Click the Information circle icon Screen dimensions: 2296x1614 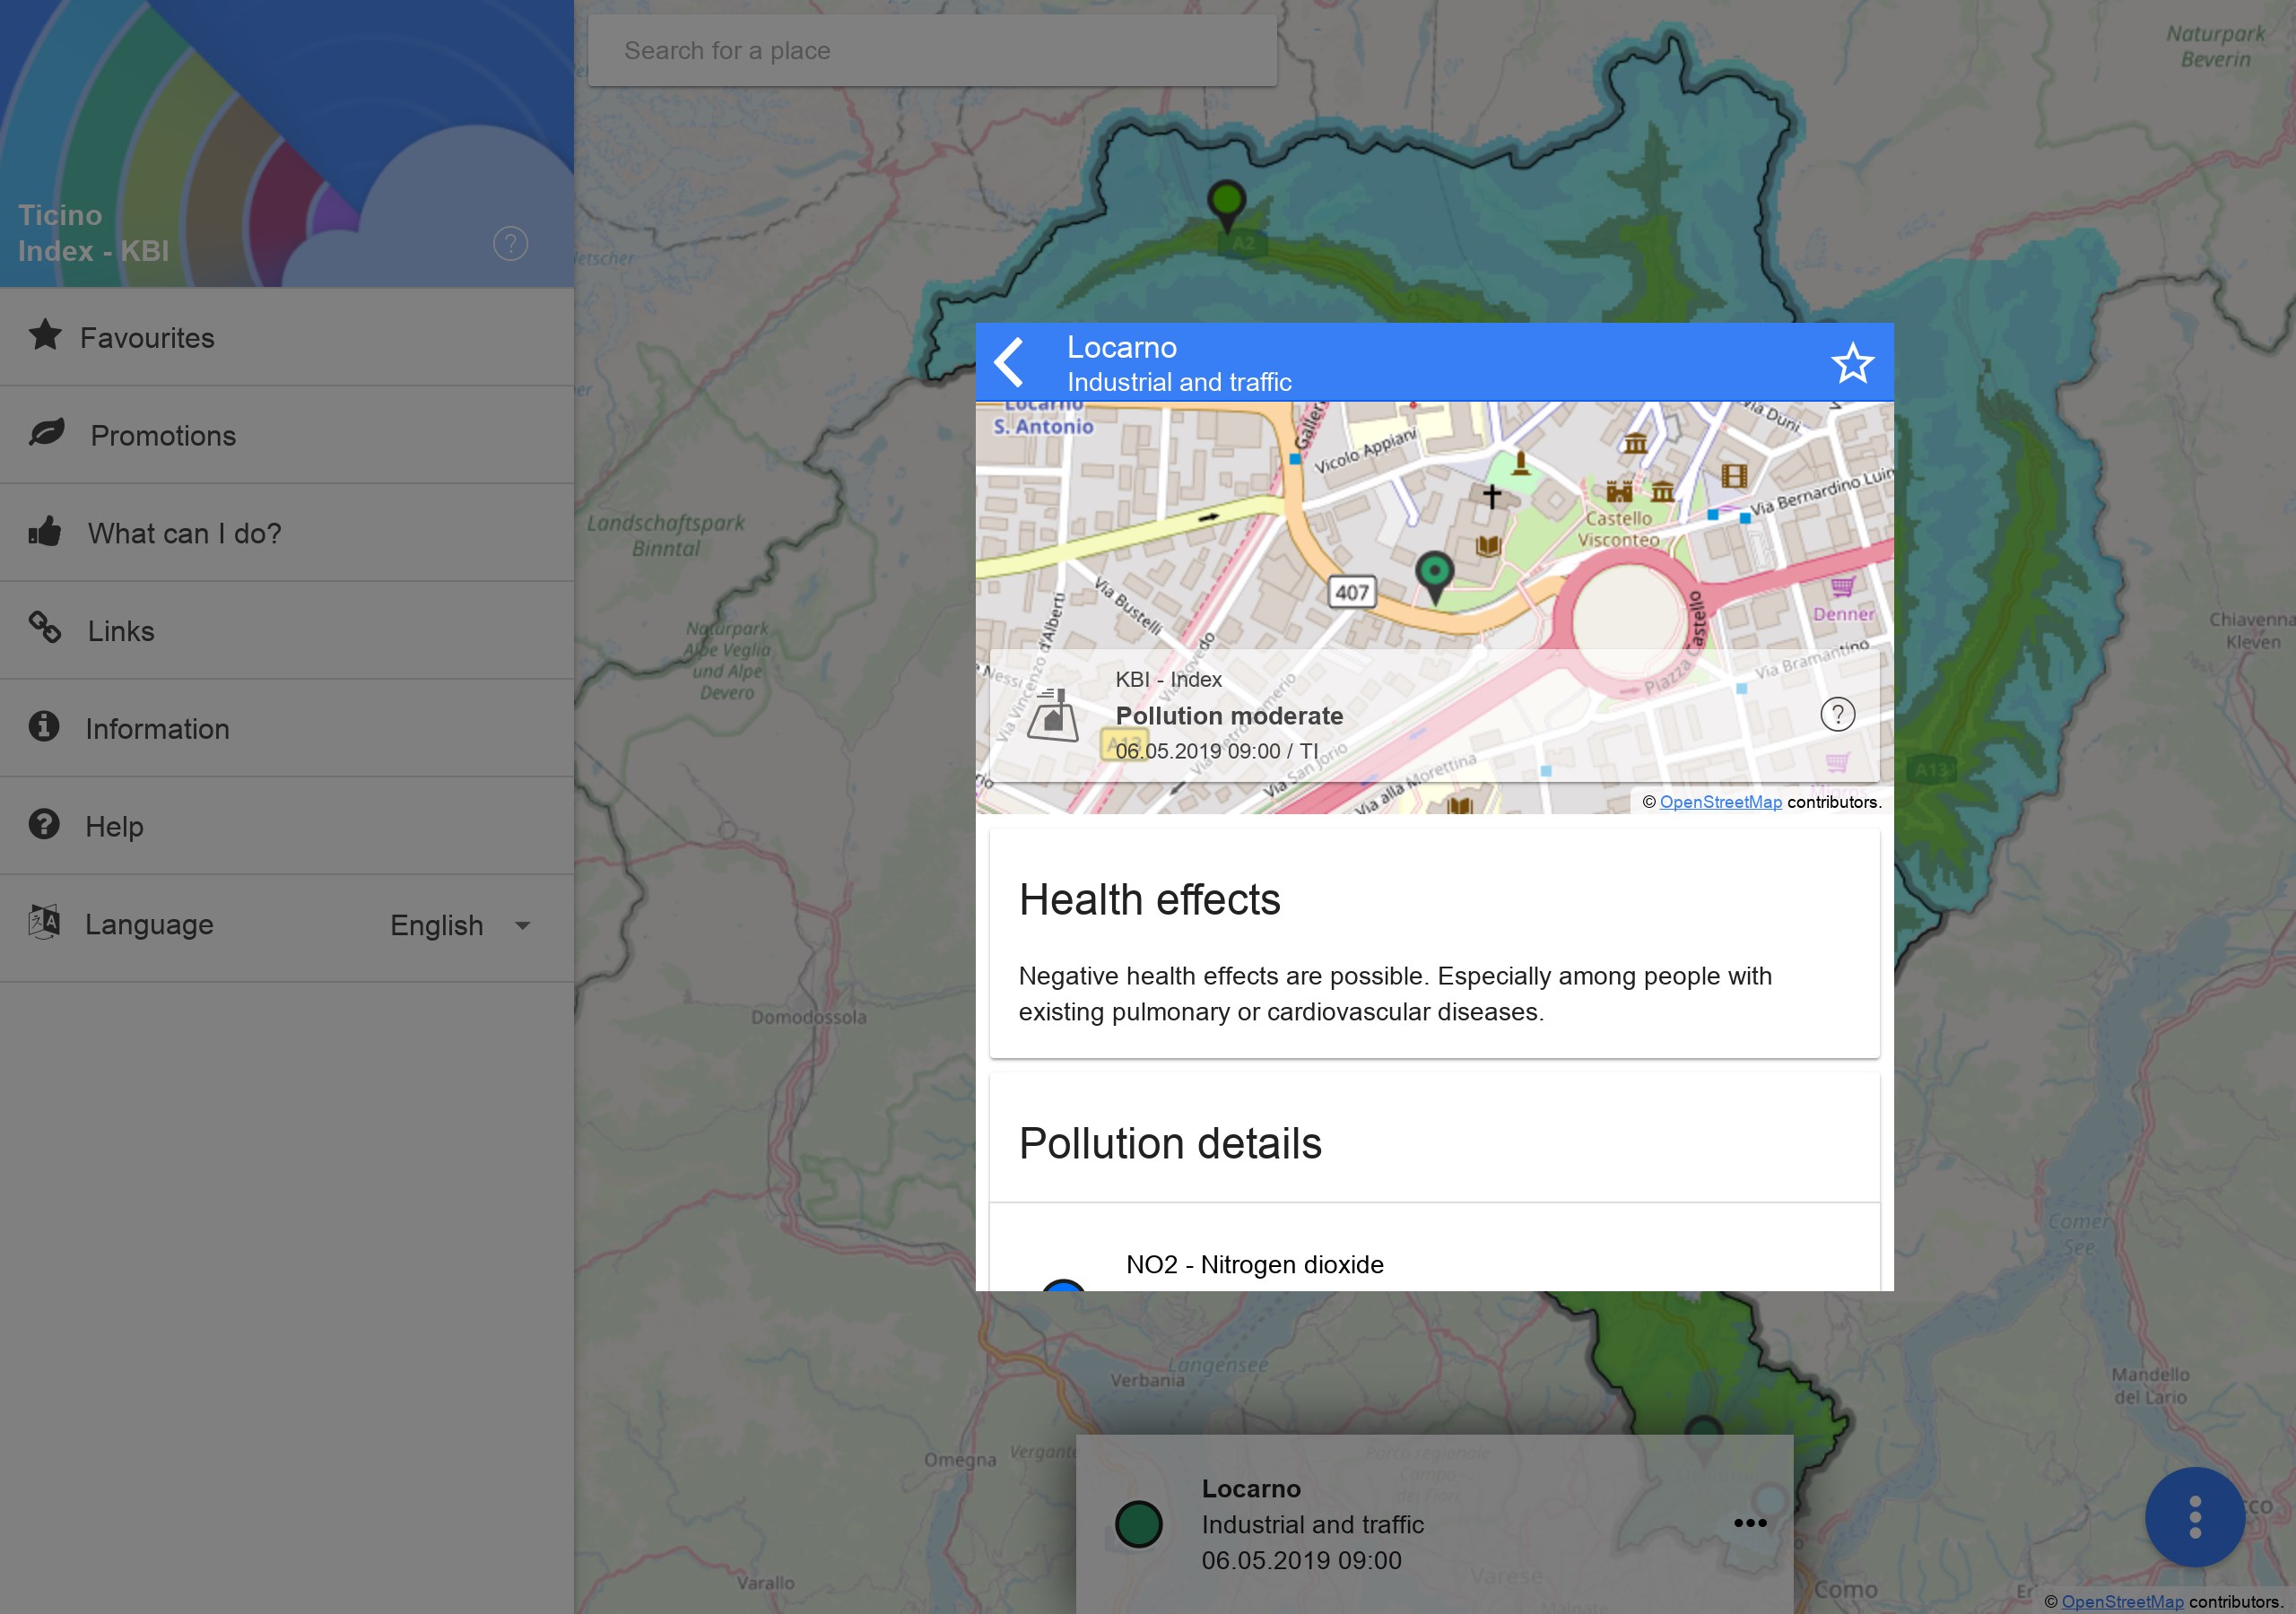[x=44, y=727]
